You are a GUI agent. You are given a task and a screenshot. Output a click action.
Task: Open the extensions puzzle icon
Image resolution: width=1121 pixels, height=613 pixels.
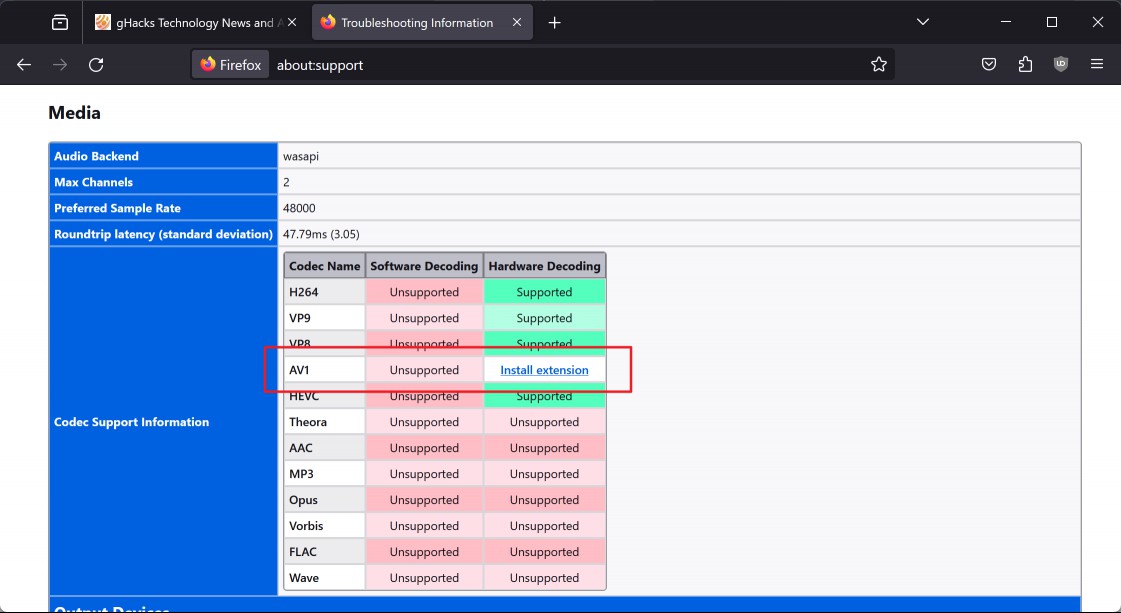point(1024,64)
